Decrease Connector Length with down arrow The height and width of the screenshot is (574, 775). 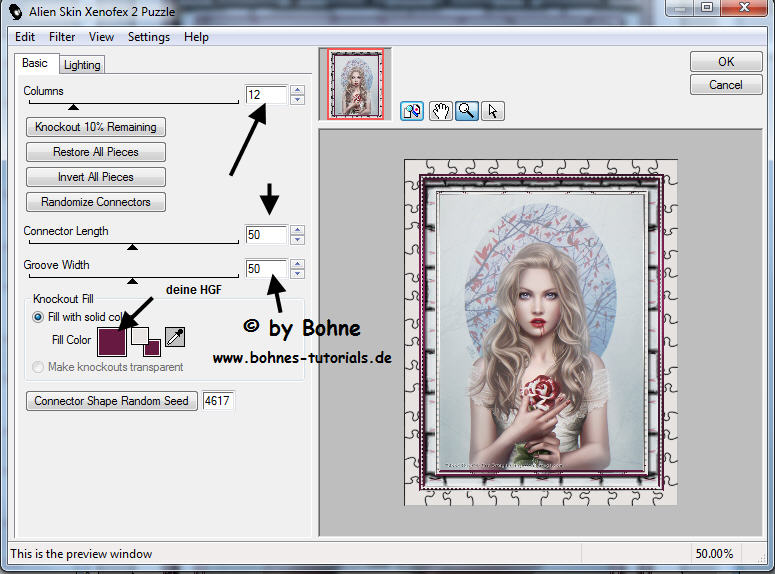pyautogui.click(x=298, y=239)
